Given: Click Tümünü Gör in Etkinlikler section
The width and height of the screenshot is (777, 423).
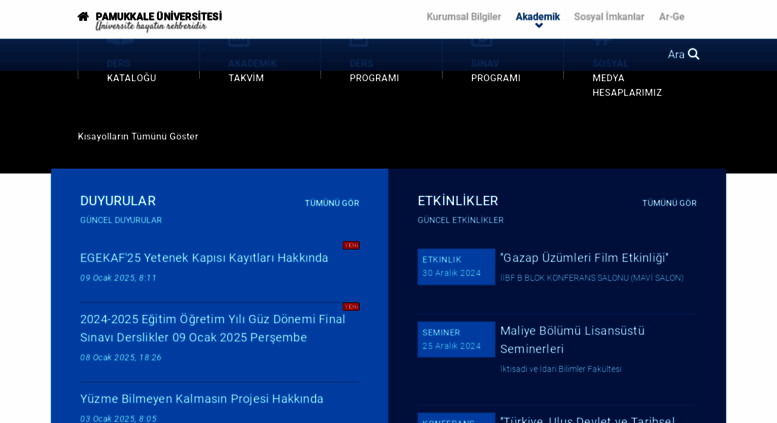Looking at the screenshot, I should point(669,203).
